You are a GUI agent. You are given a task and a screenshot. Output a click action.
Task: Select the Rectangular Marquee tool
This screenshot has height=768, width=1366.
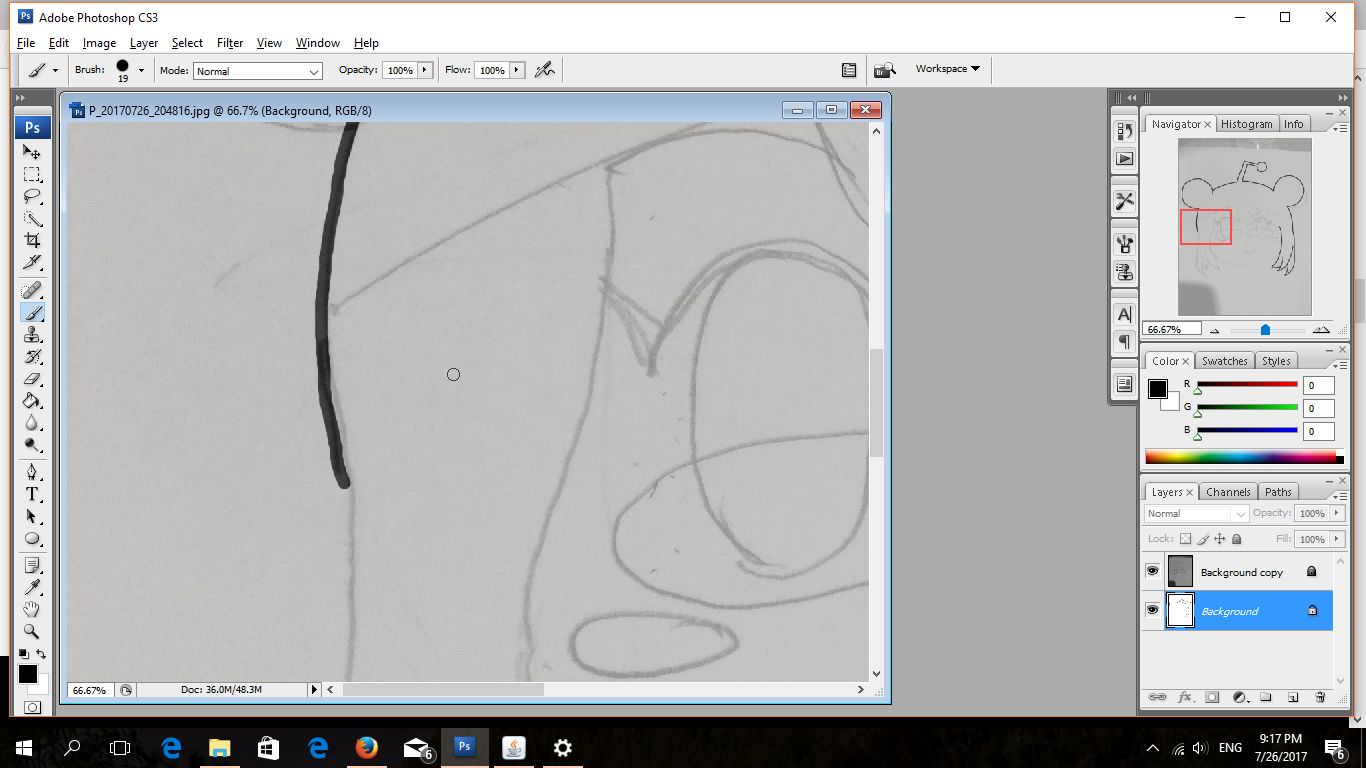click(32, 175)
